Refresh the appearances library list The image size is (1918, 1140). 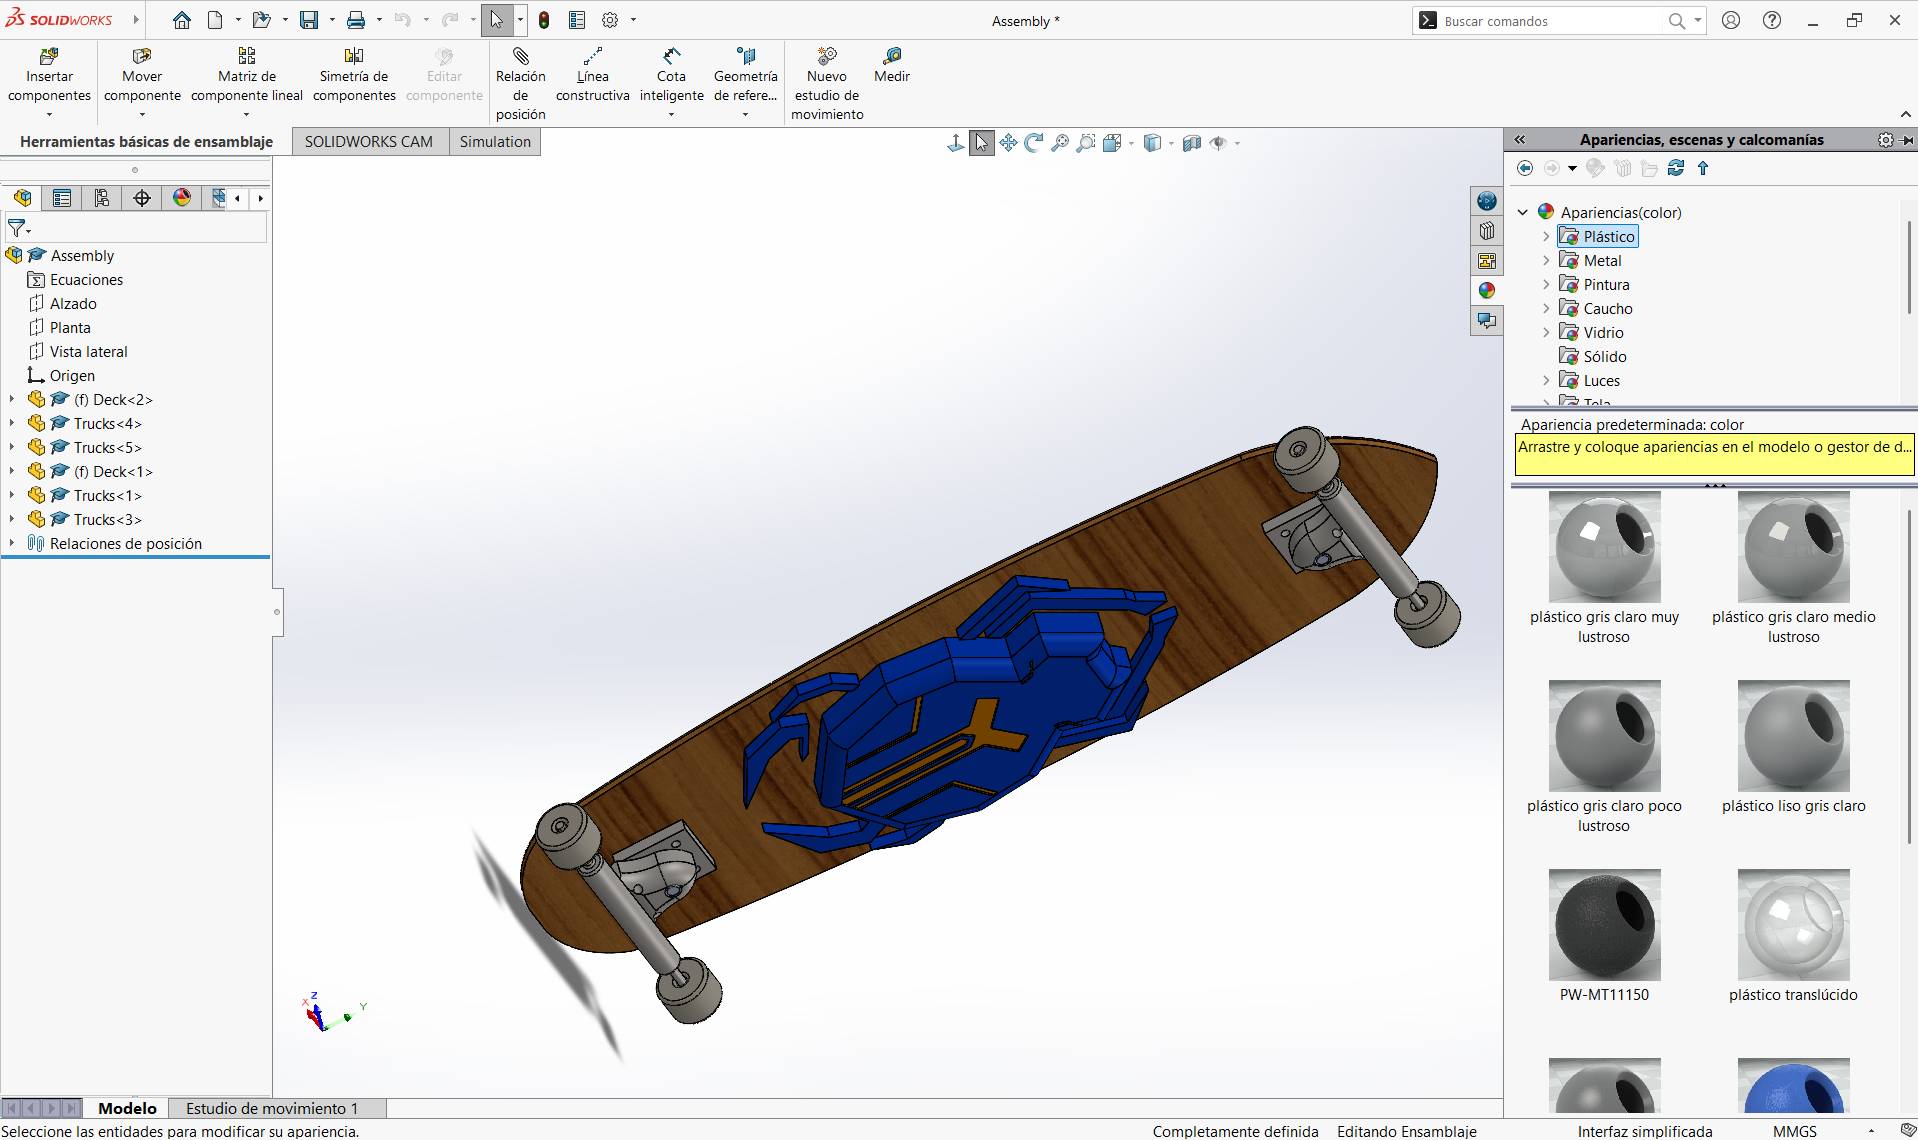click(1676, 168)
